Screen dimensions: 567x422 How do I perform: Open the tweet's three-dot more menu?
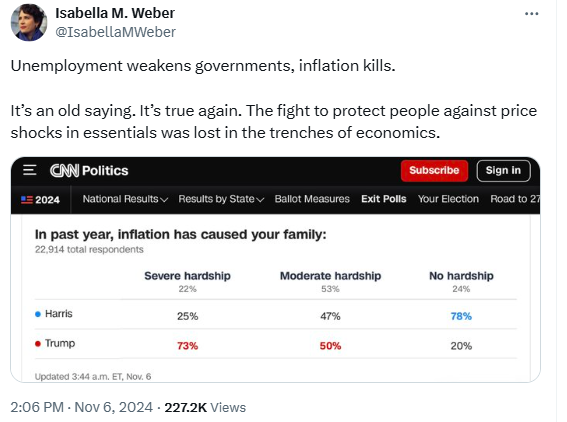click(531, 14)
